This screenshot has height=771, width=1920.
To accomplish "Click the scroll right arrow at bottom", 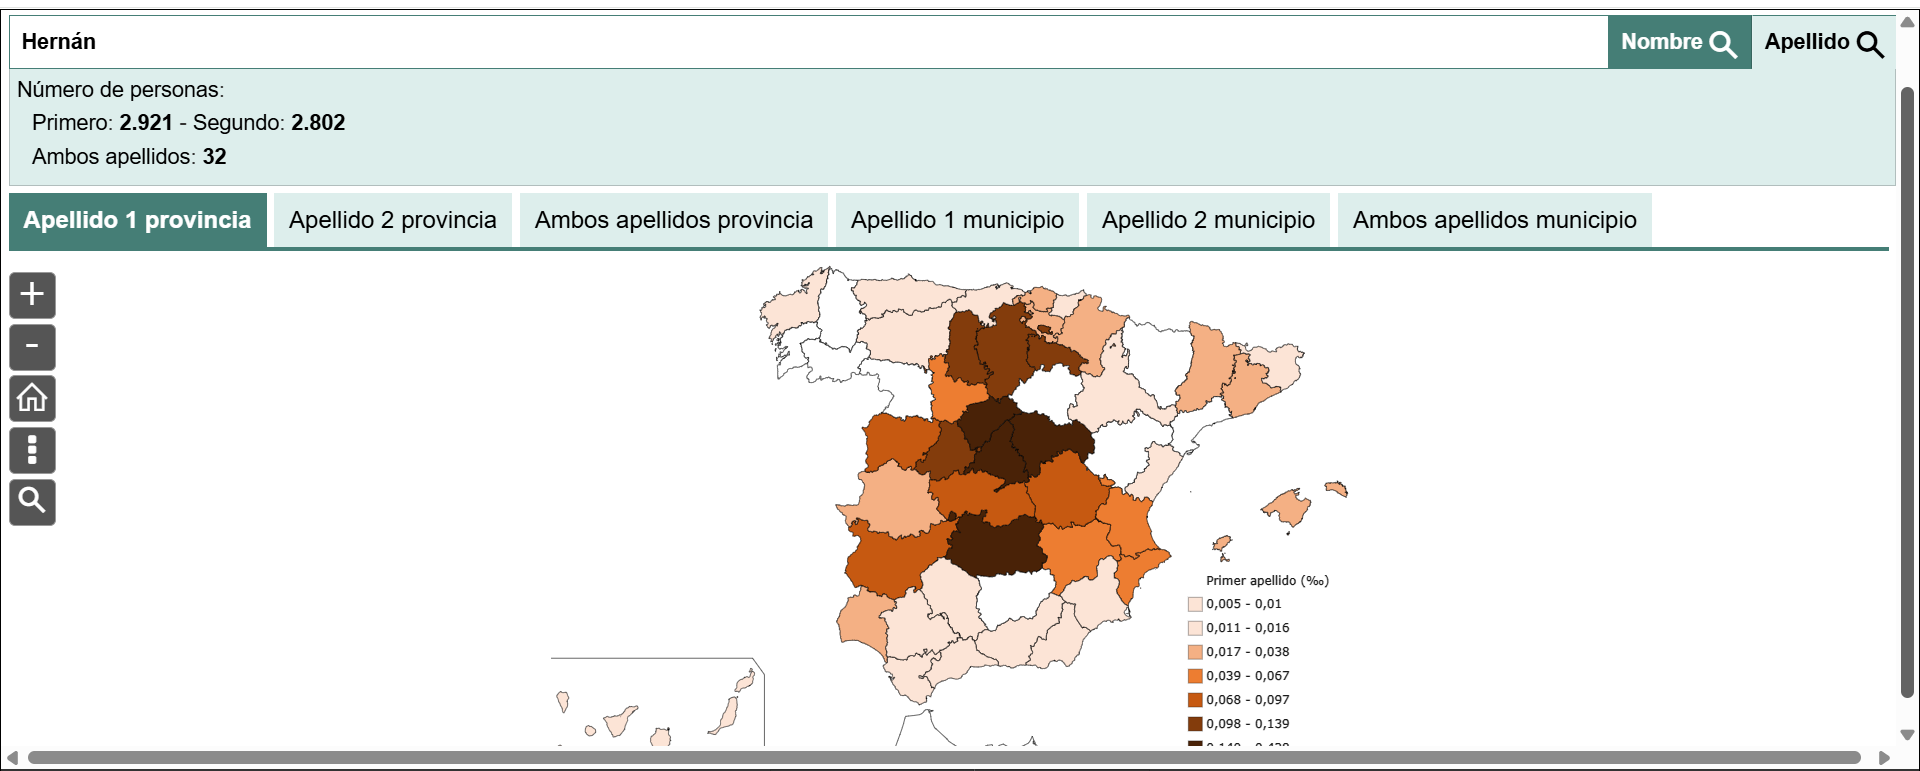I will [1884, 758].
